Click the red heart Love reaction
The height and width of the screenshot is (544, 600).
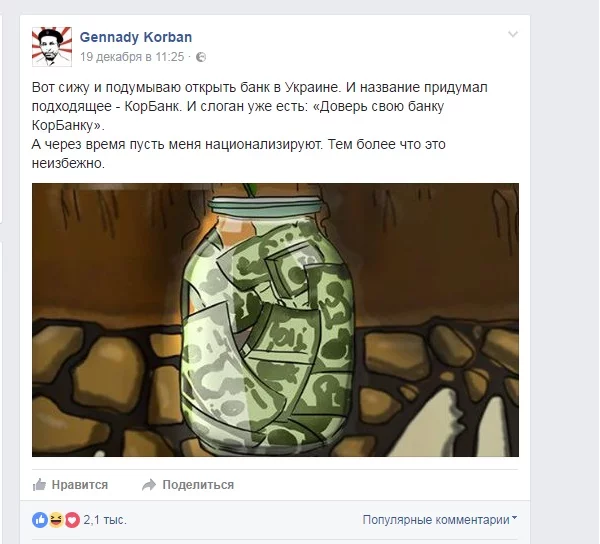72,520
